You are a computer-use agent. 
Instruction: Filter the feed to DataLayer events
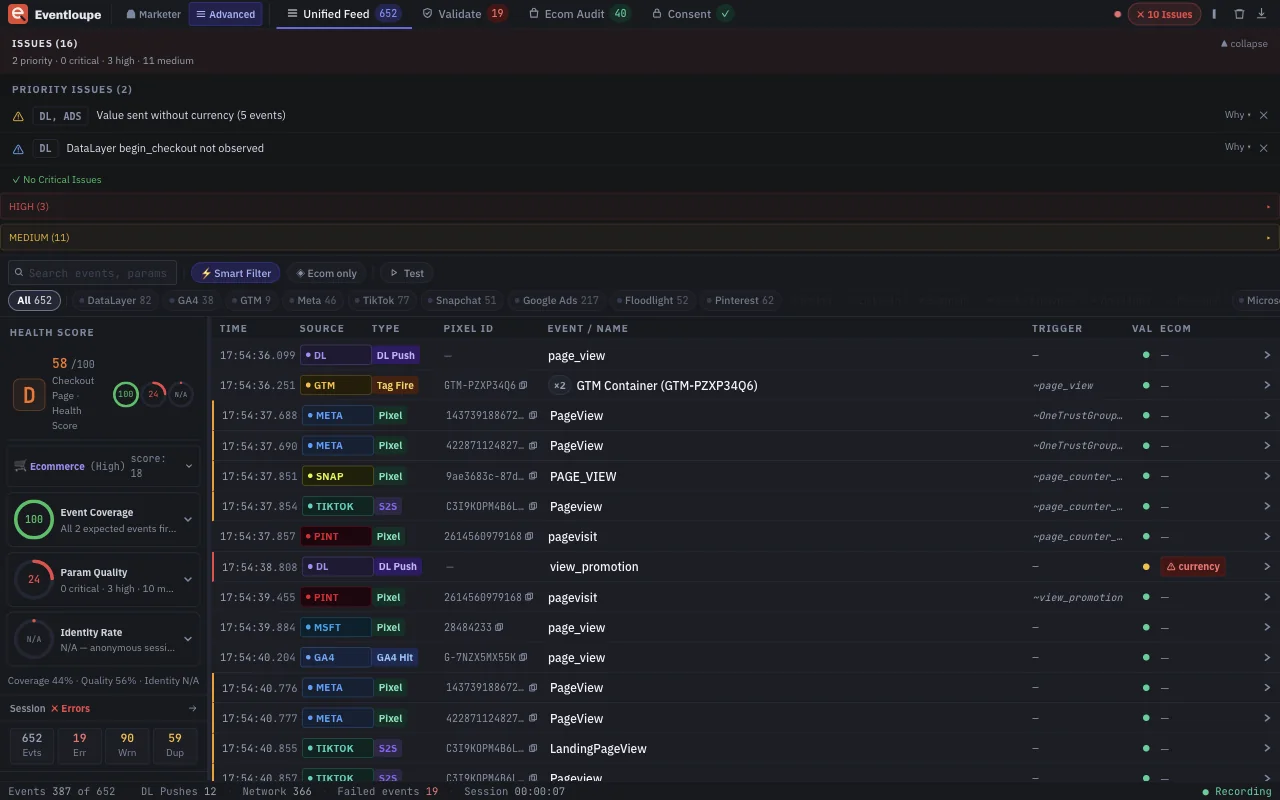[x=115, y=300]
